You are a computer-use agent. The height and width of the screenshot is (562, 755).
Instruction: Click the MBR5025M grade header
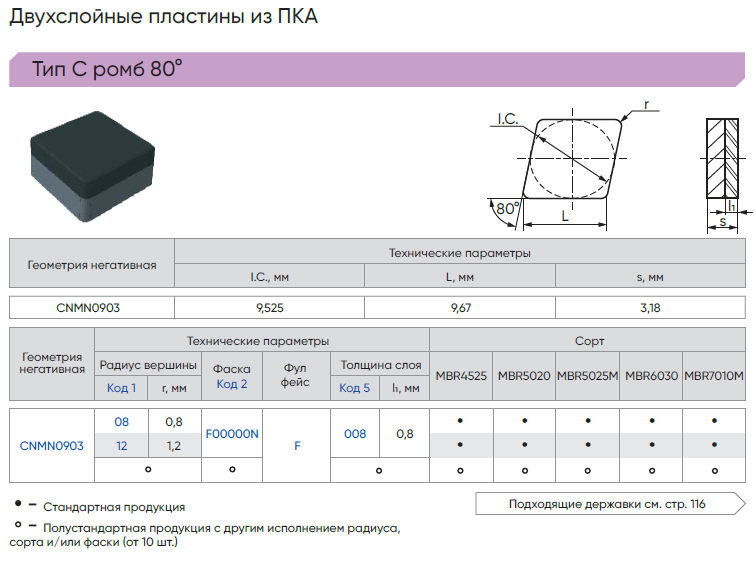[x=587, y=376]
